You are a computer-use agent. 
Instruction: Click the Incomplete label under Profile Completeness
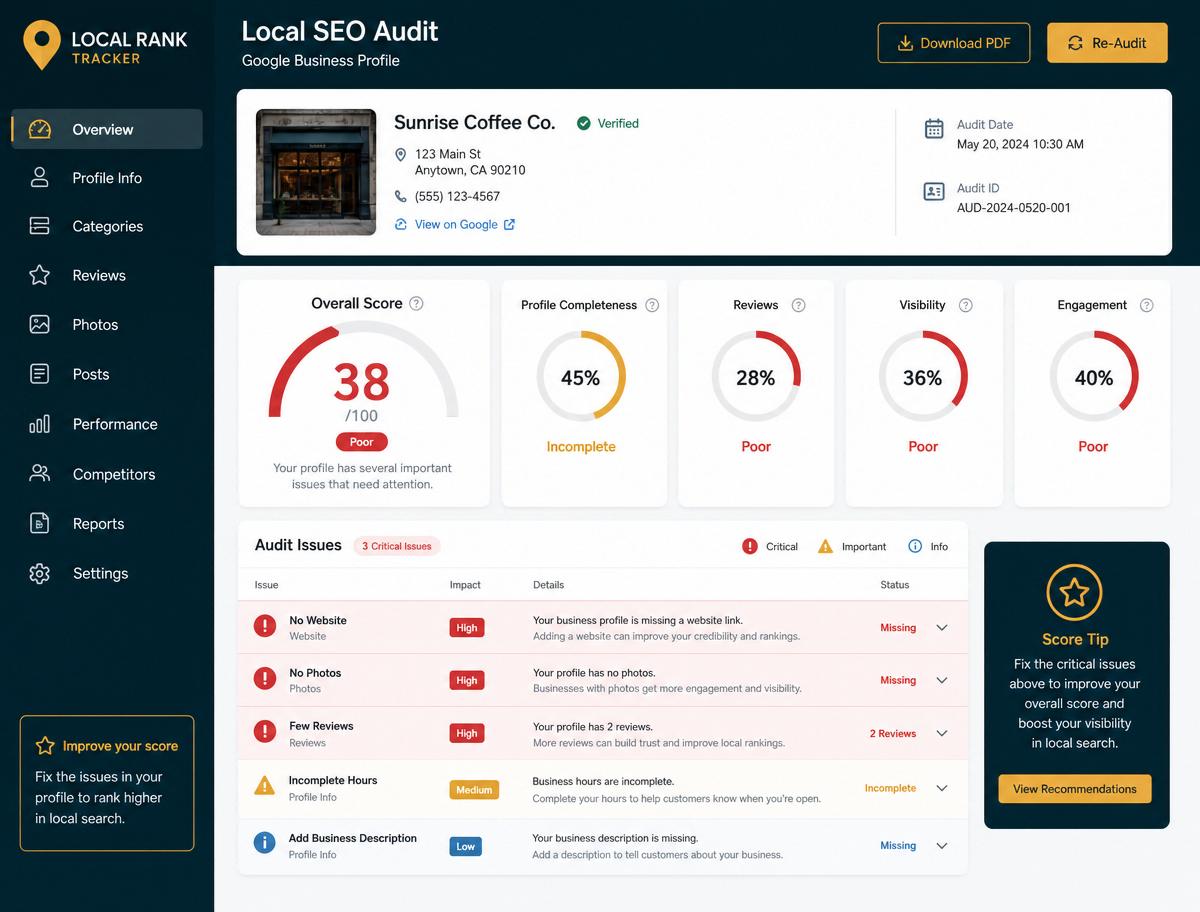click(581, 447)
